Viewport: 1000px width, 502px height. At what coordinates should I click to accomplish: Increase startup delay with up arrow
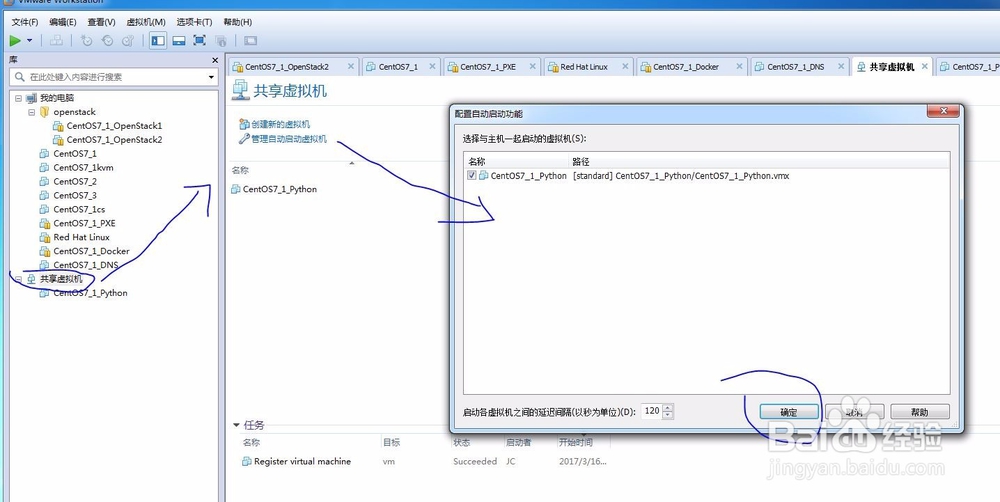click(x=668, y=408)
